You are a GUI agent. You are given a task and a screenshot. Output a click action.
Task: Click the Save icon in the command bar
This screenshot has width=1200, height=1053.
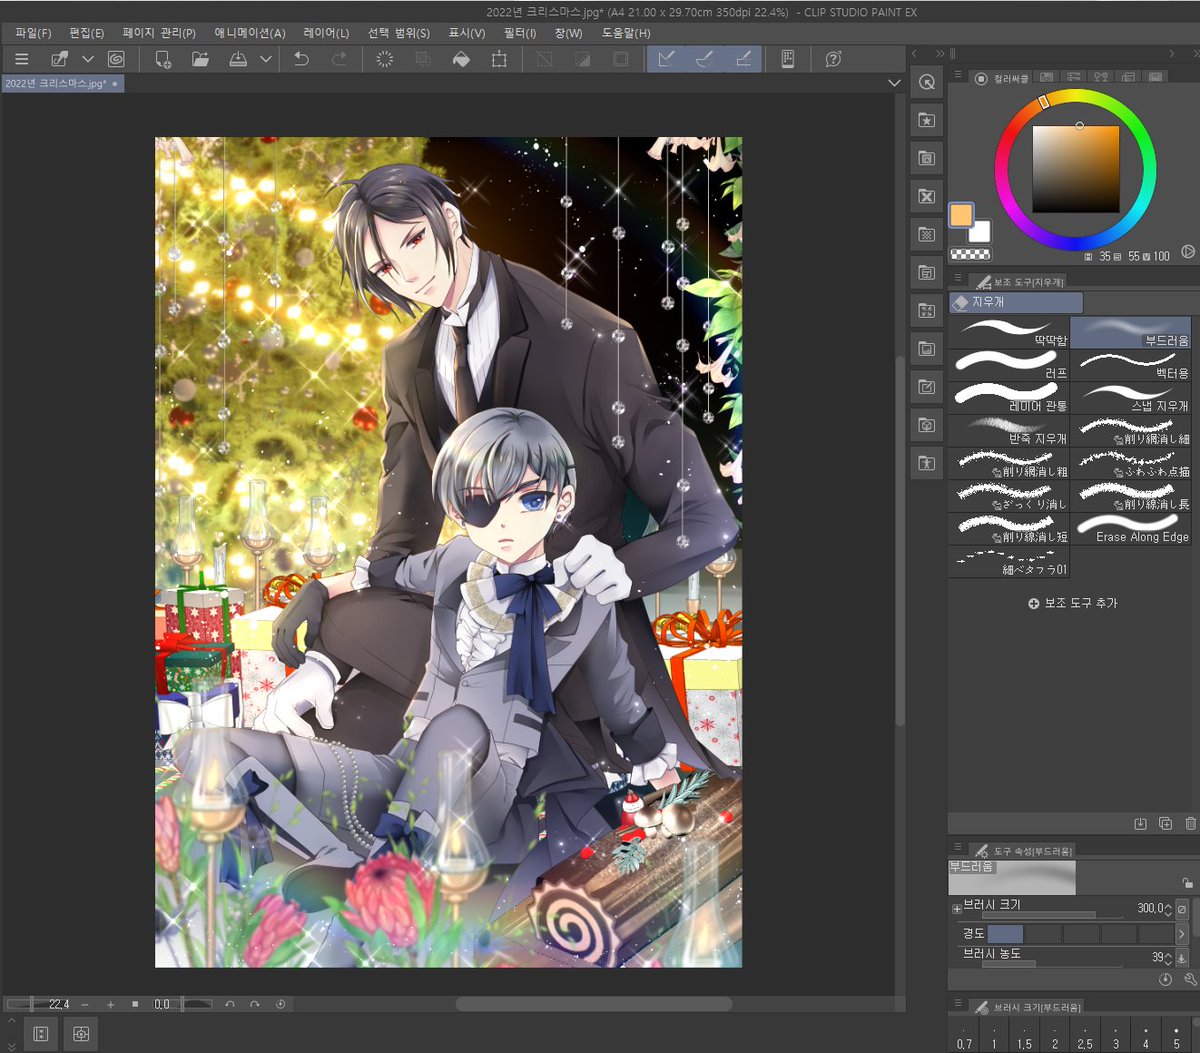point(238,59)
